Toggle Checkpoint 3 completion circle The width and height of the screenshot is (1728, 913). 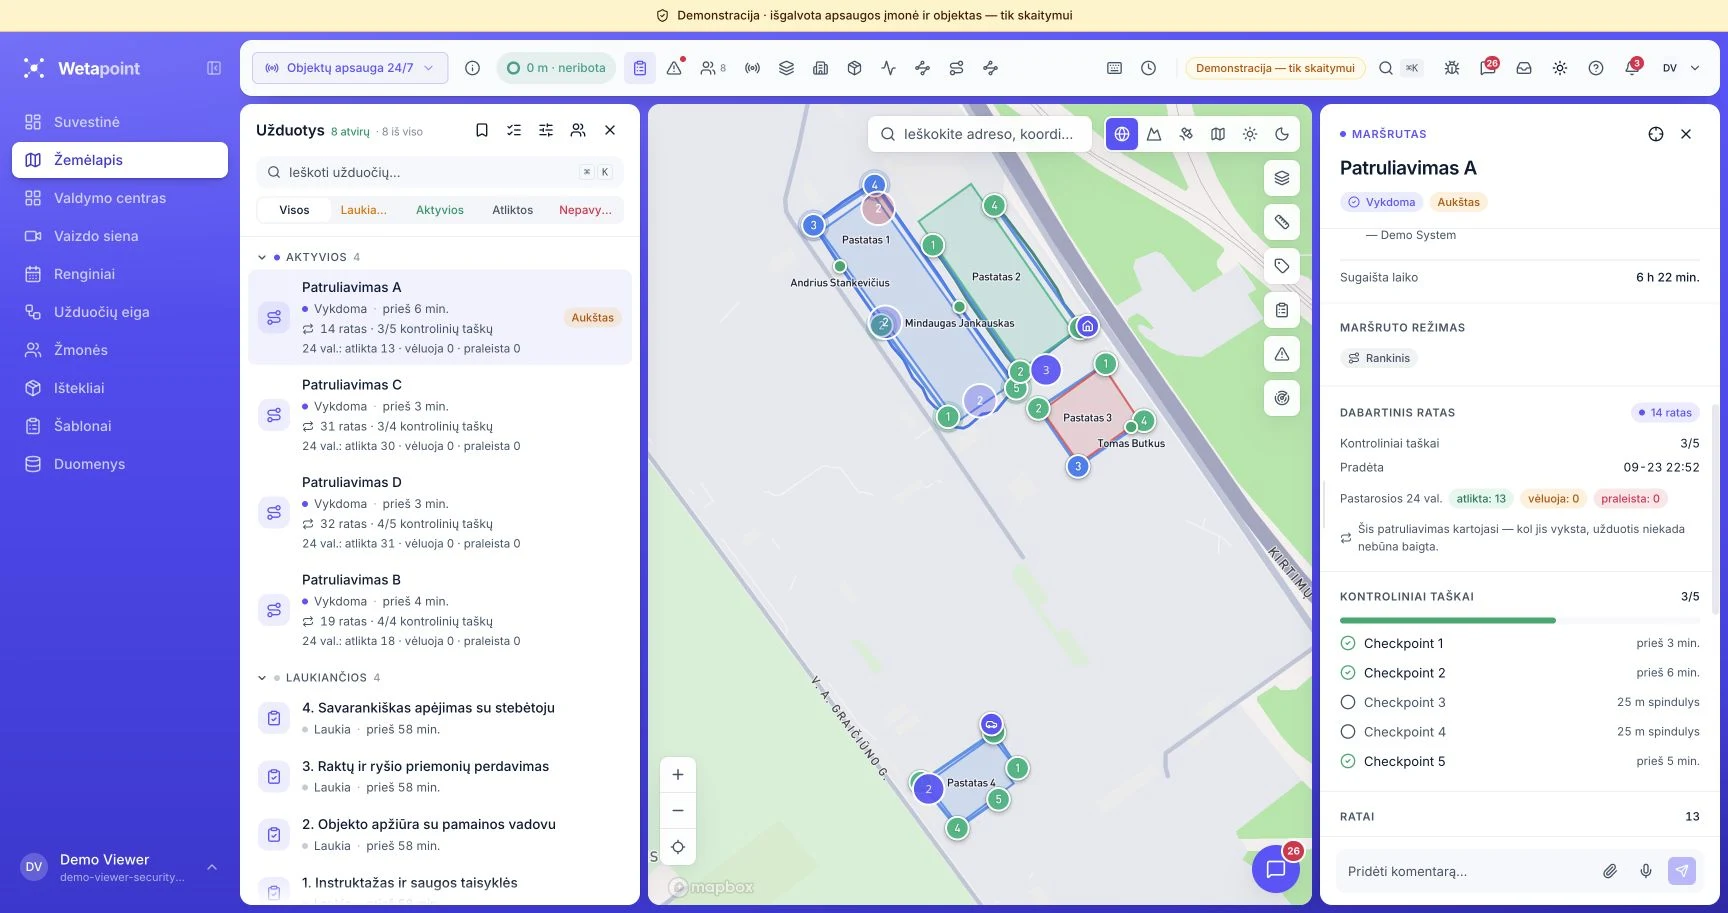(1348, 702)
